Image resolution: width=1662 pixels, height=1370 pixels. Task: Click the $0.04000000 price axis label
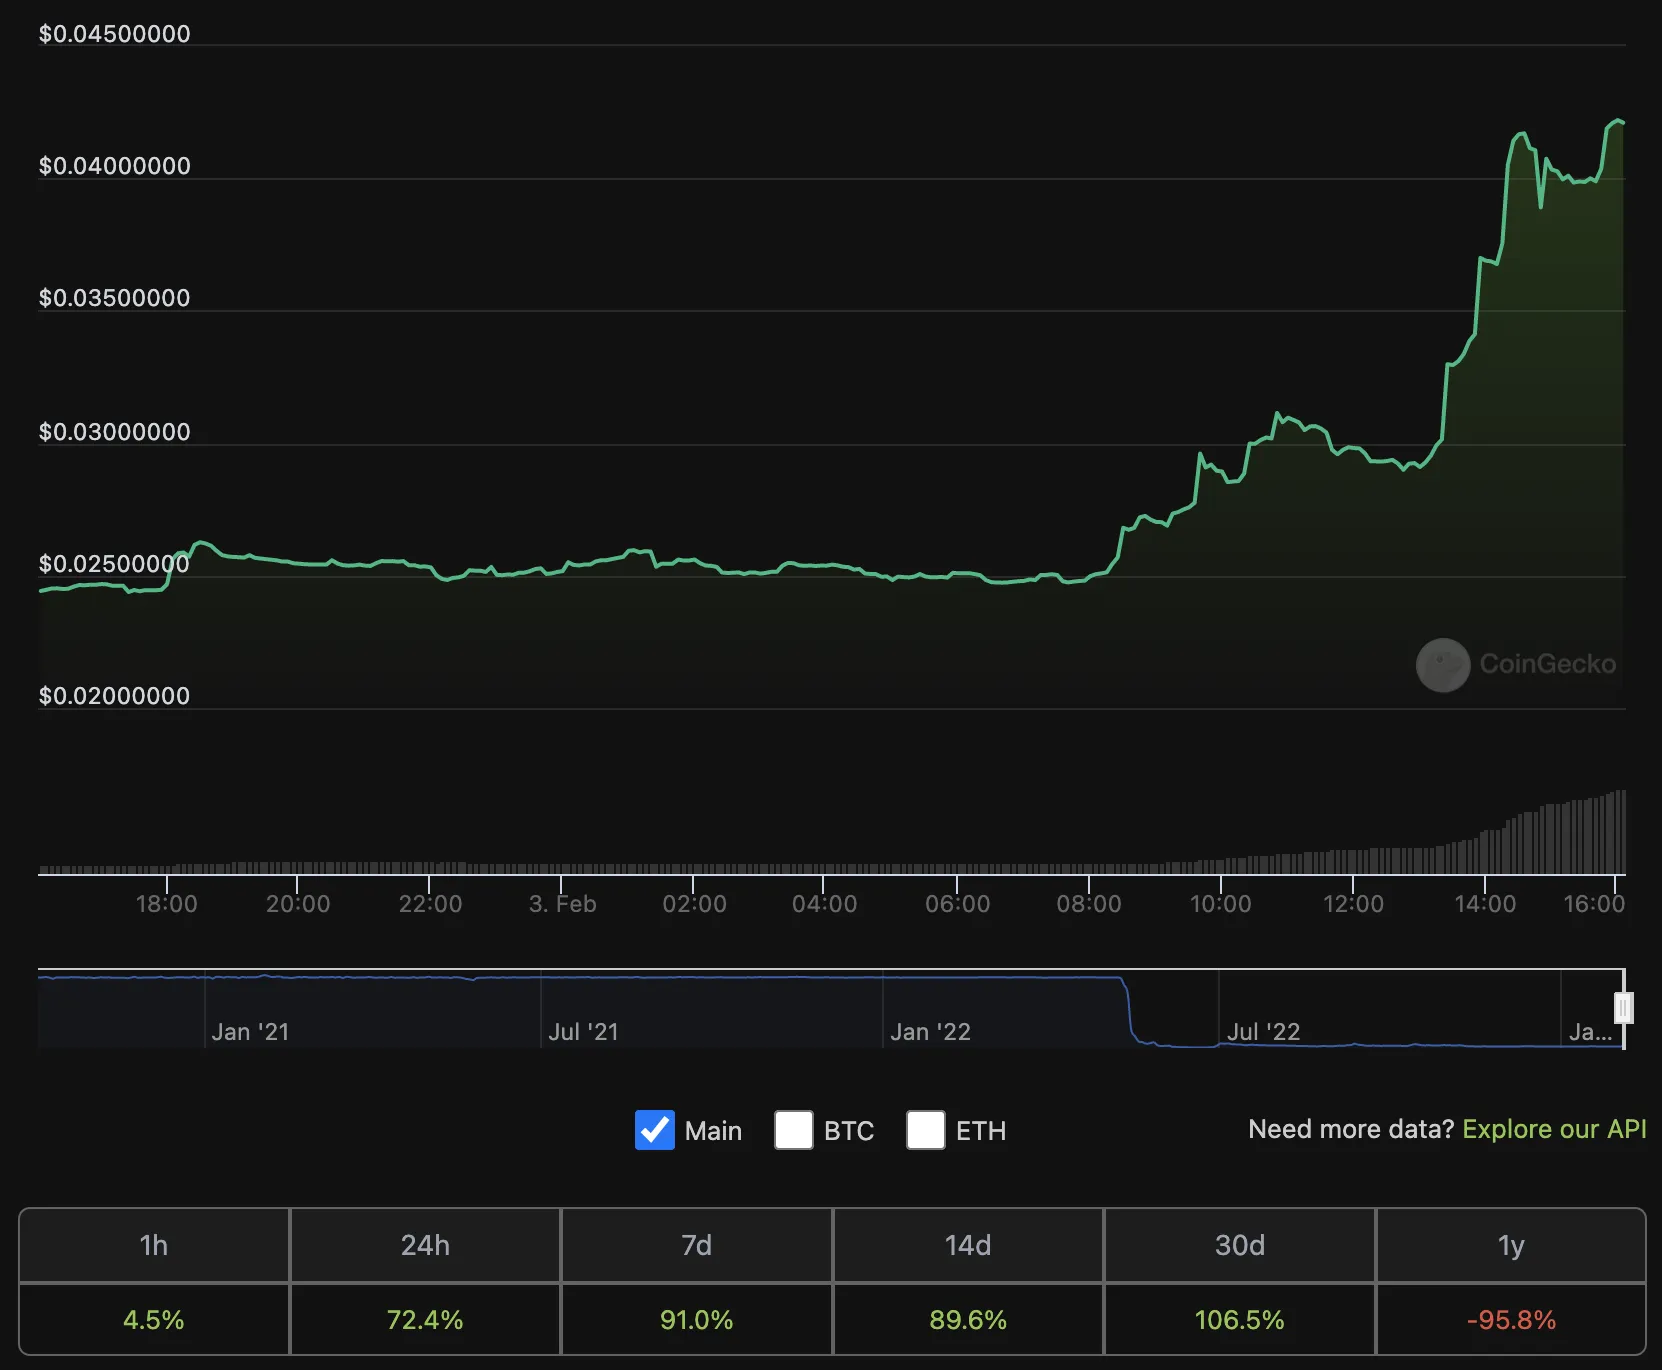click(x=115, y=166)
